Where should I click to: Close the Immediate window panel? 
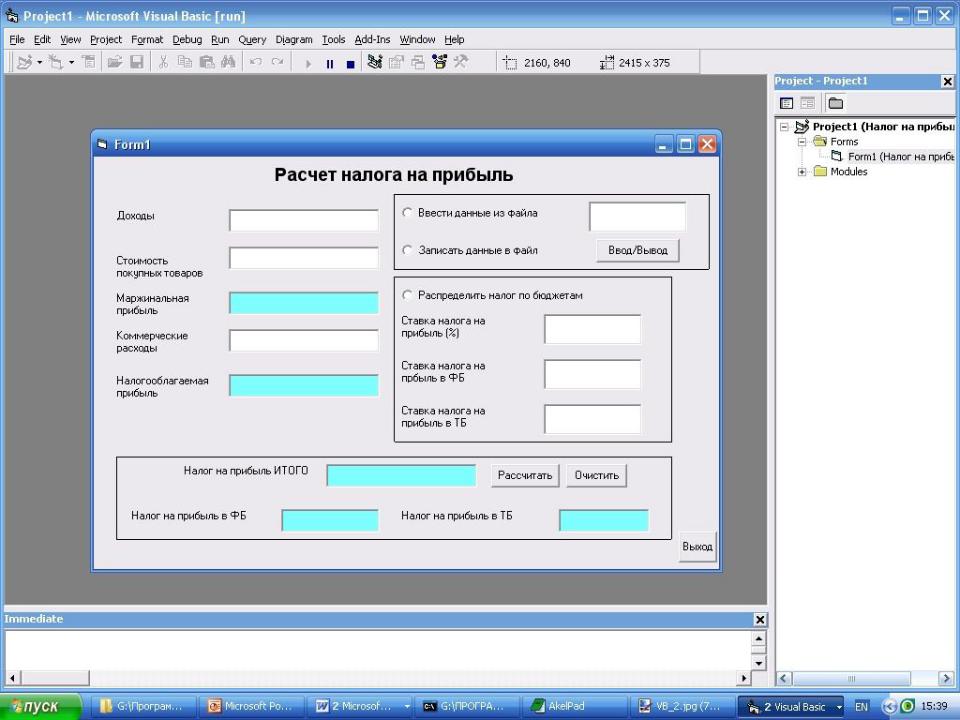point(760,620)
